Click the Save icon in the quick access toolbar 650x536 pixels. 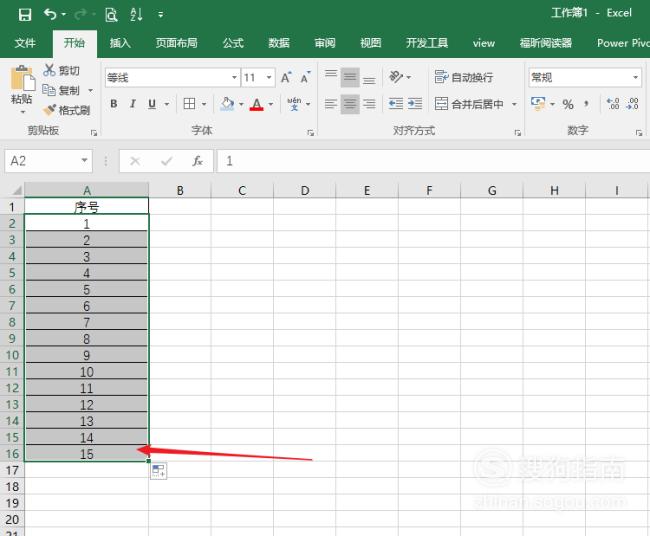click(x=25, y=15)
